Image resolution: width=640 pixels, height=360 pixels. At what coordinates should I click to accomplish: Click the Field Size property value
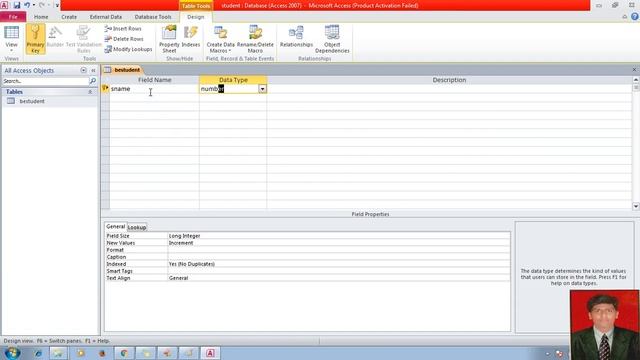click(x=338, y=236)
